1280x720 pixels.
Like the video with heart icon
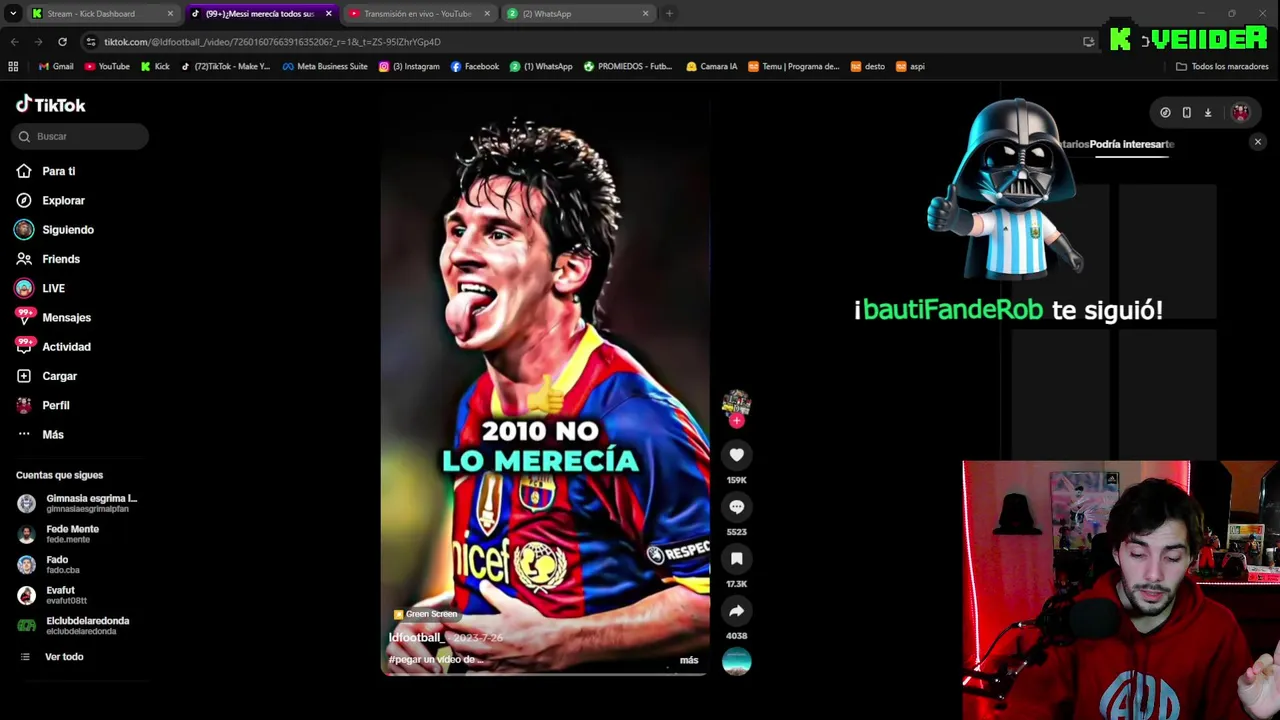point(737,455)
